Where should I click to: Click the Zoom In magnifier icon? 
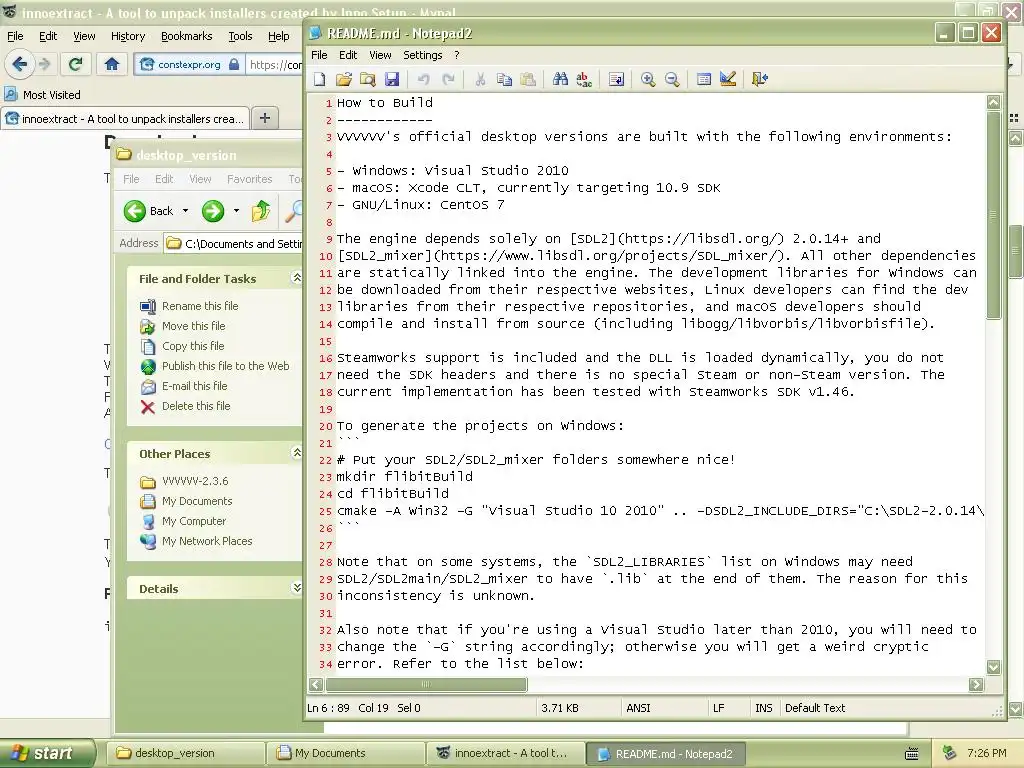tap(648, 80)
